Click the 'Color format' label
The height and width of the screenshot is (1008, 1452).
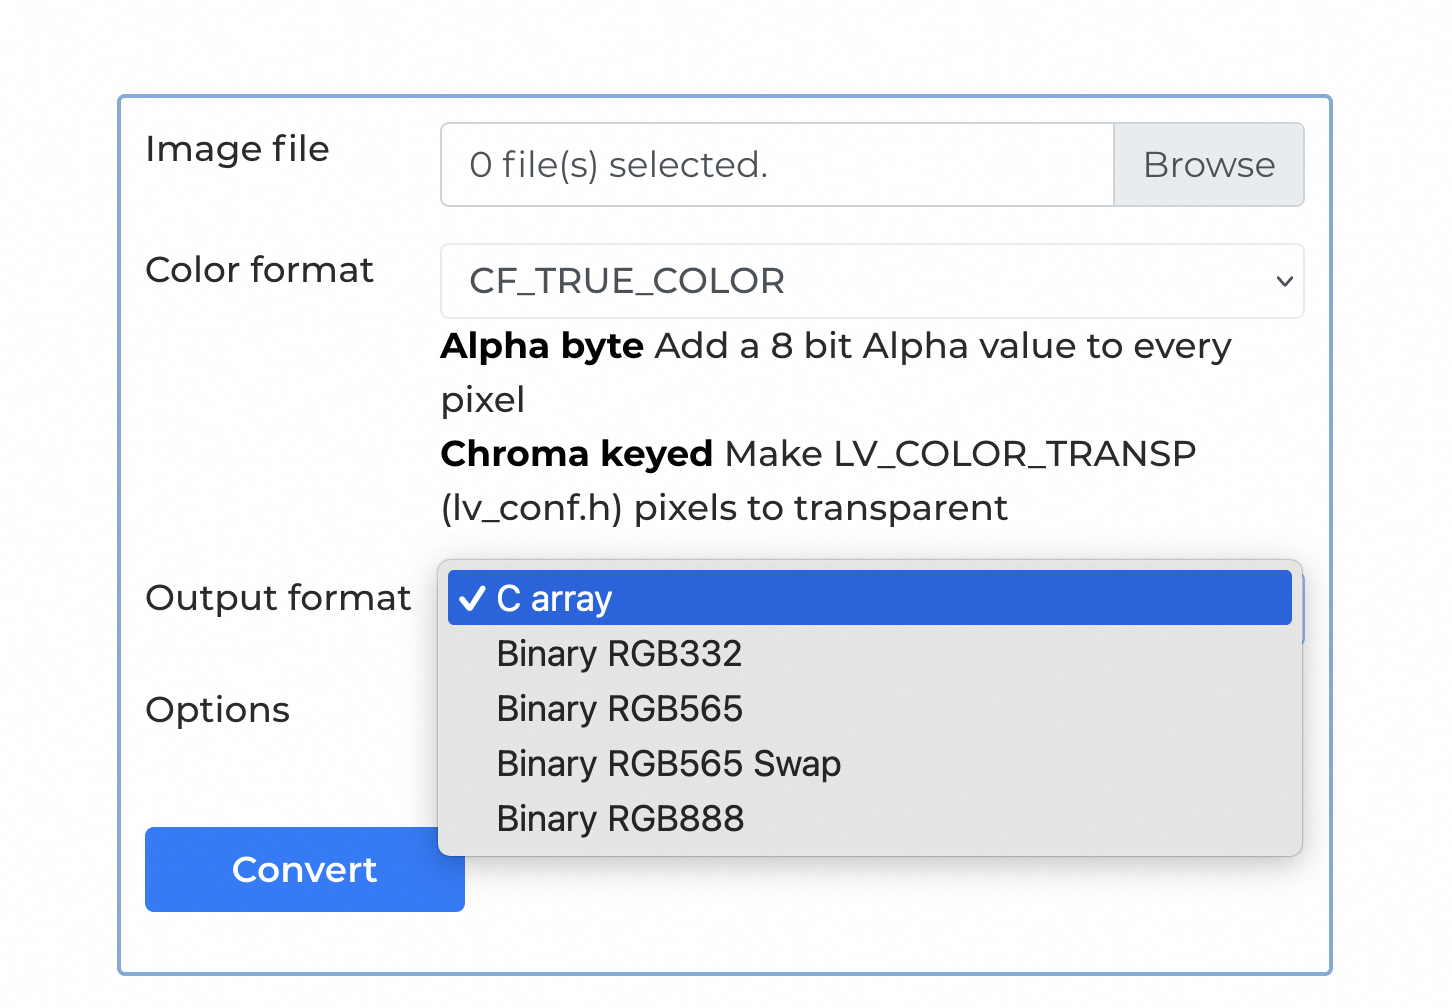click(259, 270)
